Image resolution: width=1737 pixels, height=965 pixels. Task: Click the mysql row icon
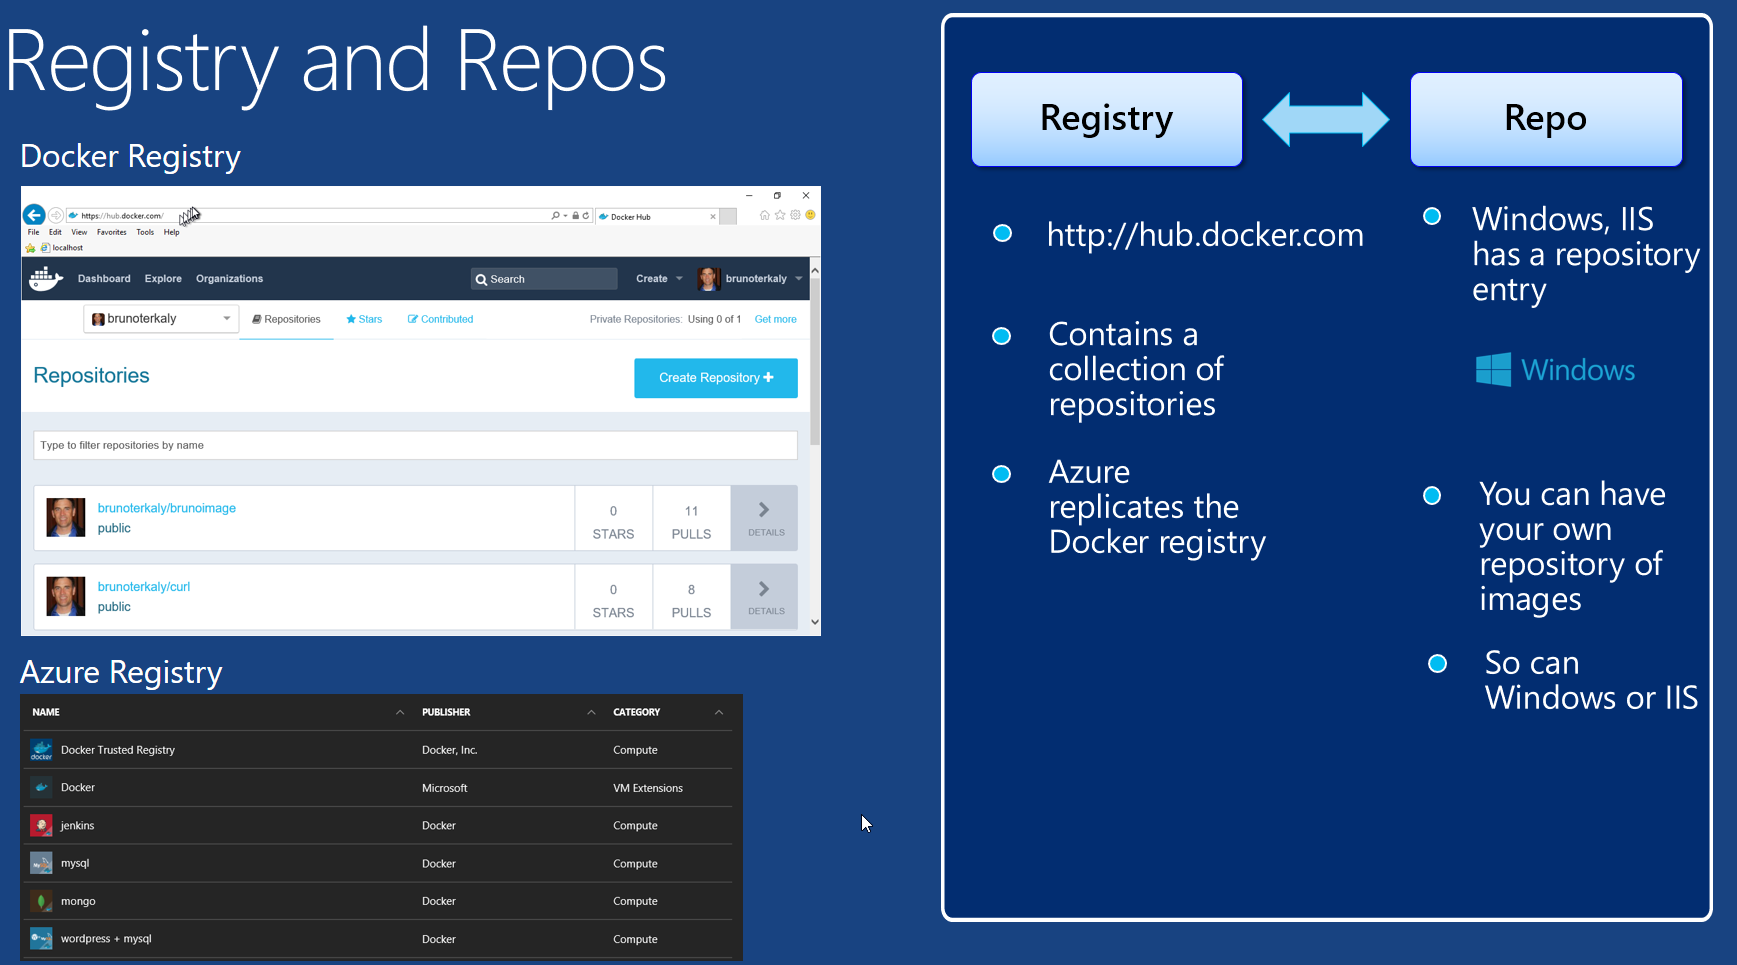41,863
